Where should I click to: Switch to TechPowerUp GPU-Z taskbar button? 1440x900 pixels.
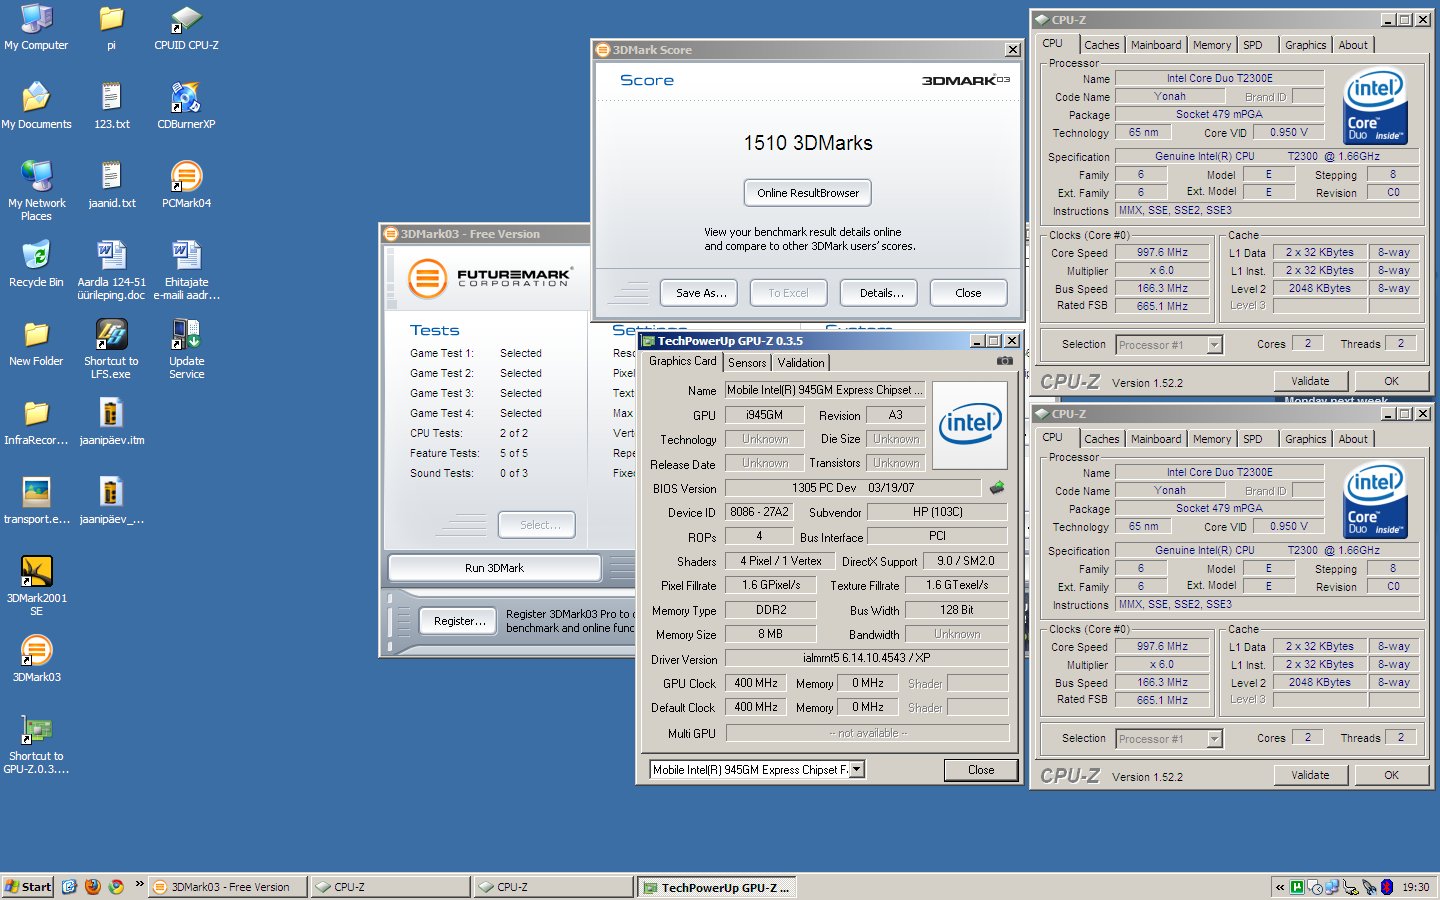pos(716,887)
